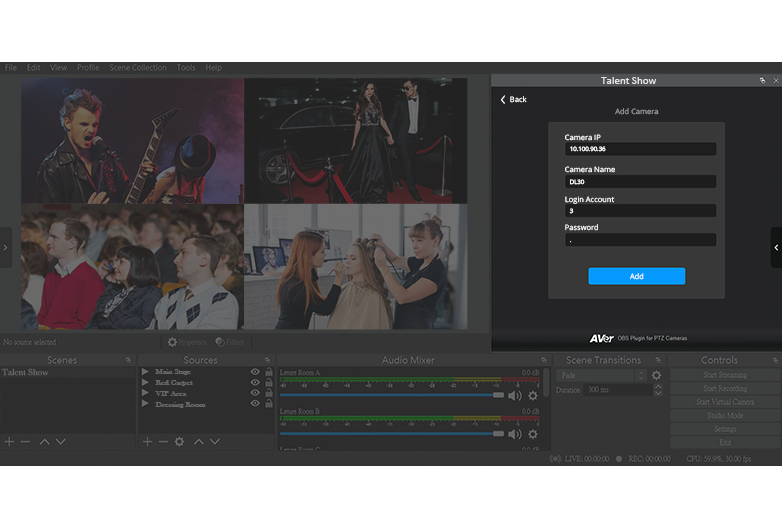The height and width of the screenshot is (521, 782).
Task: Go Back from Add Camera panel
Action: point(513,99)
